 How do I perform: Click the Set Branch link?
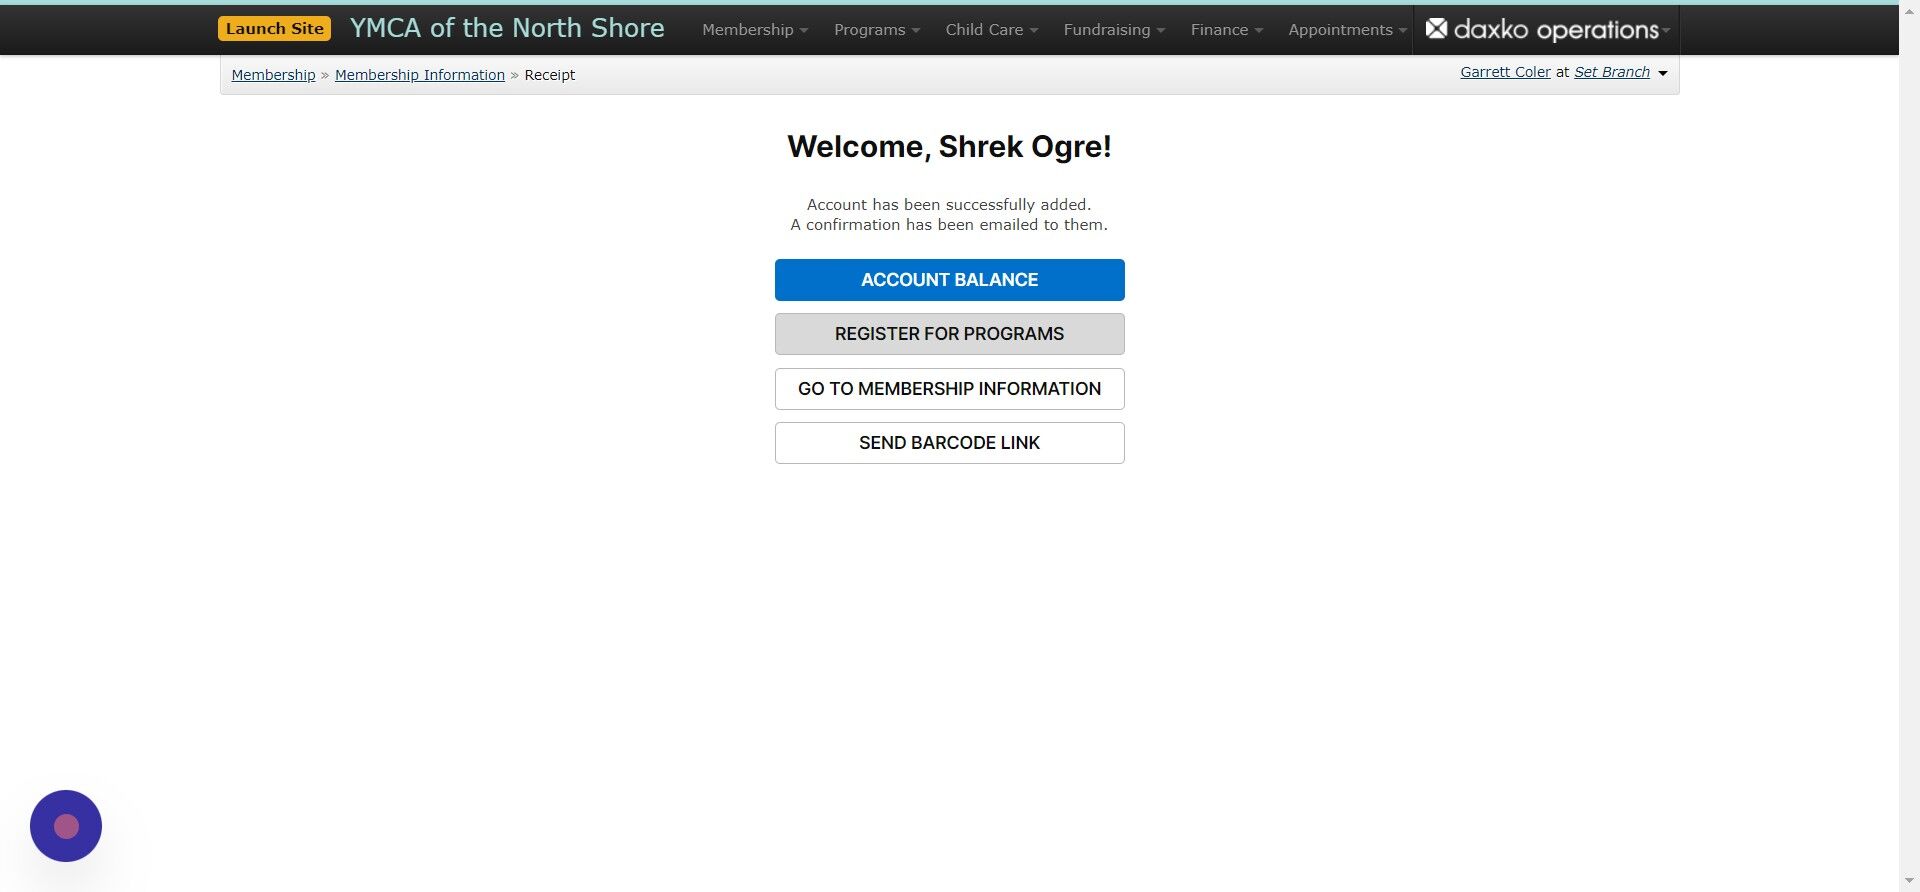click(1612, 72)
